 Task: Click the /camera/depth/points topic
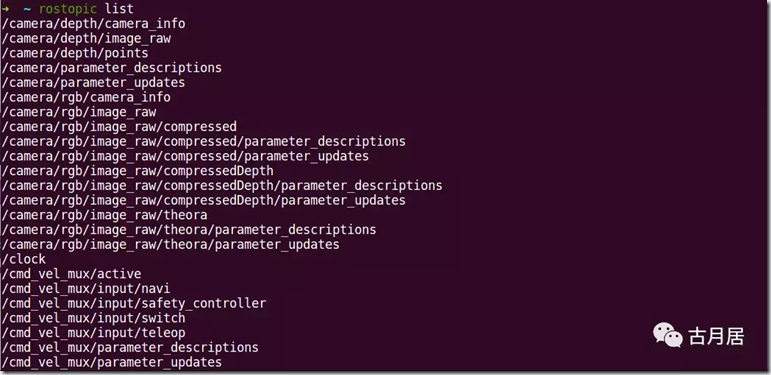(x=75, y=53)
